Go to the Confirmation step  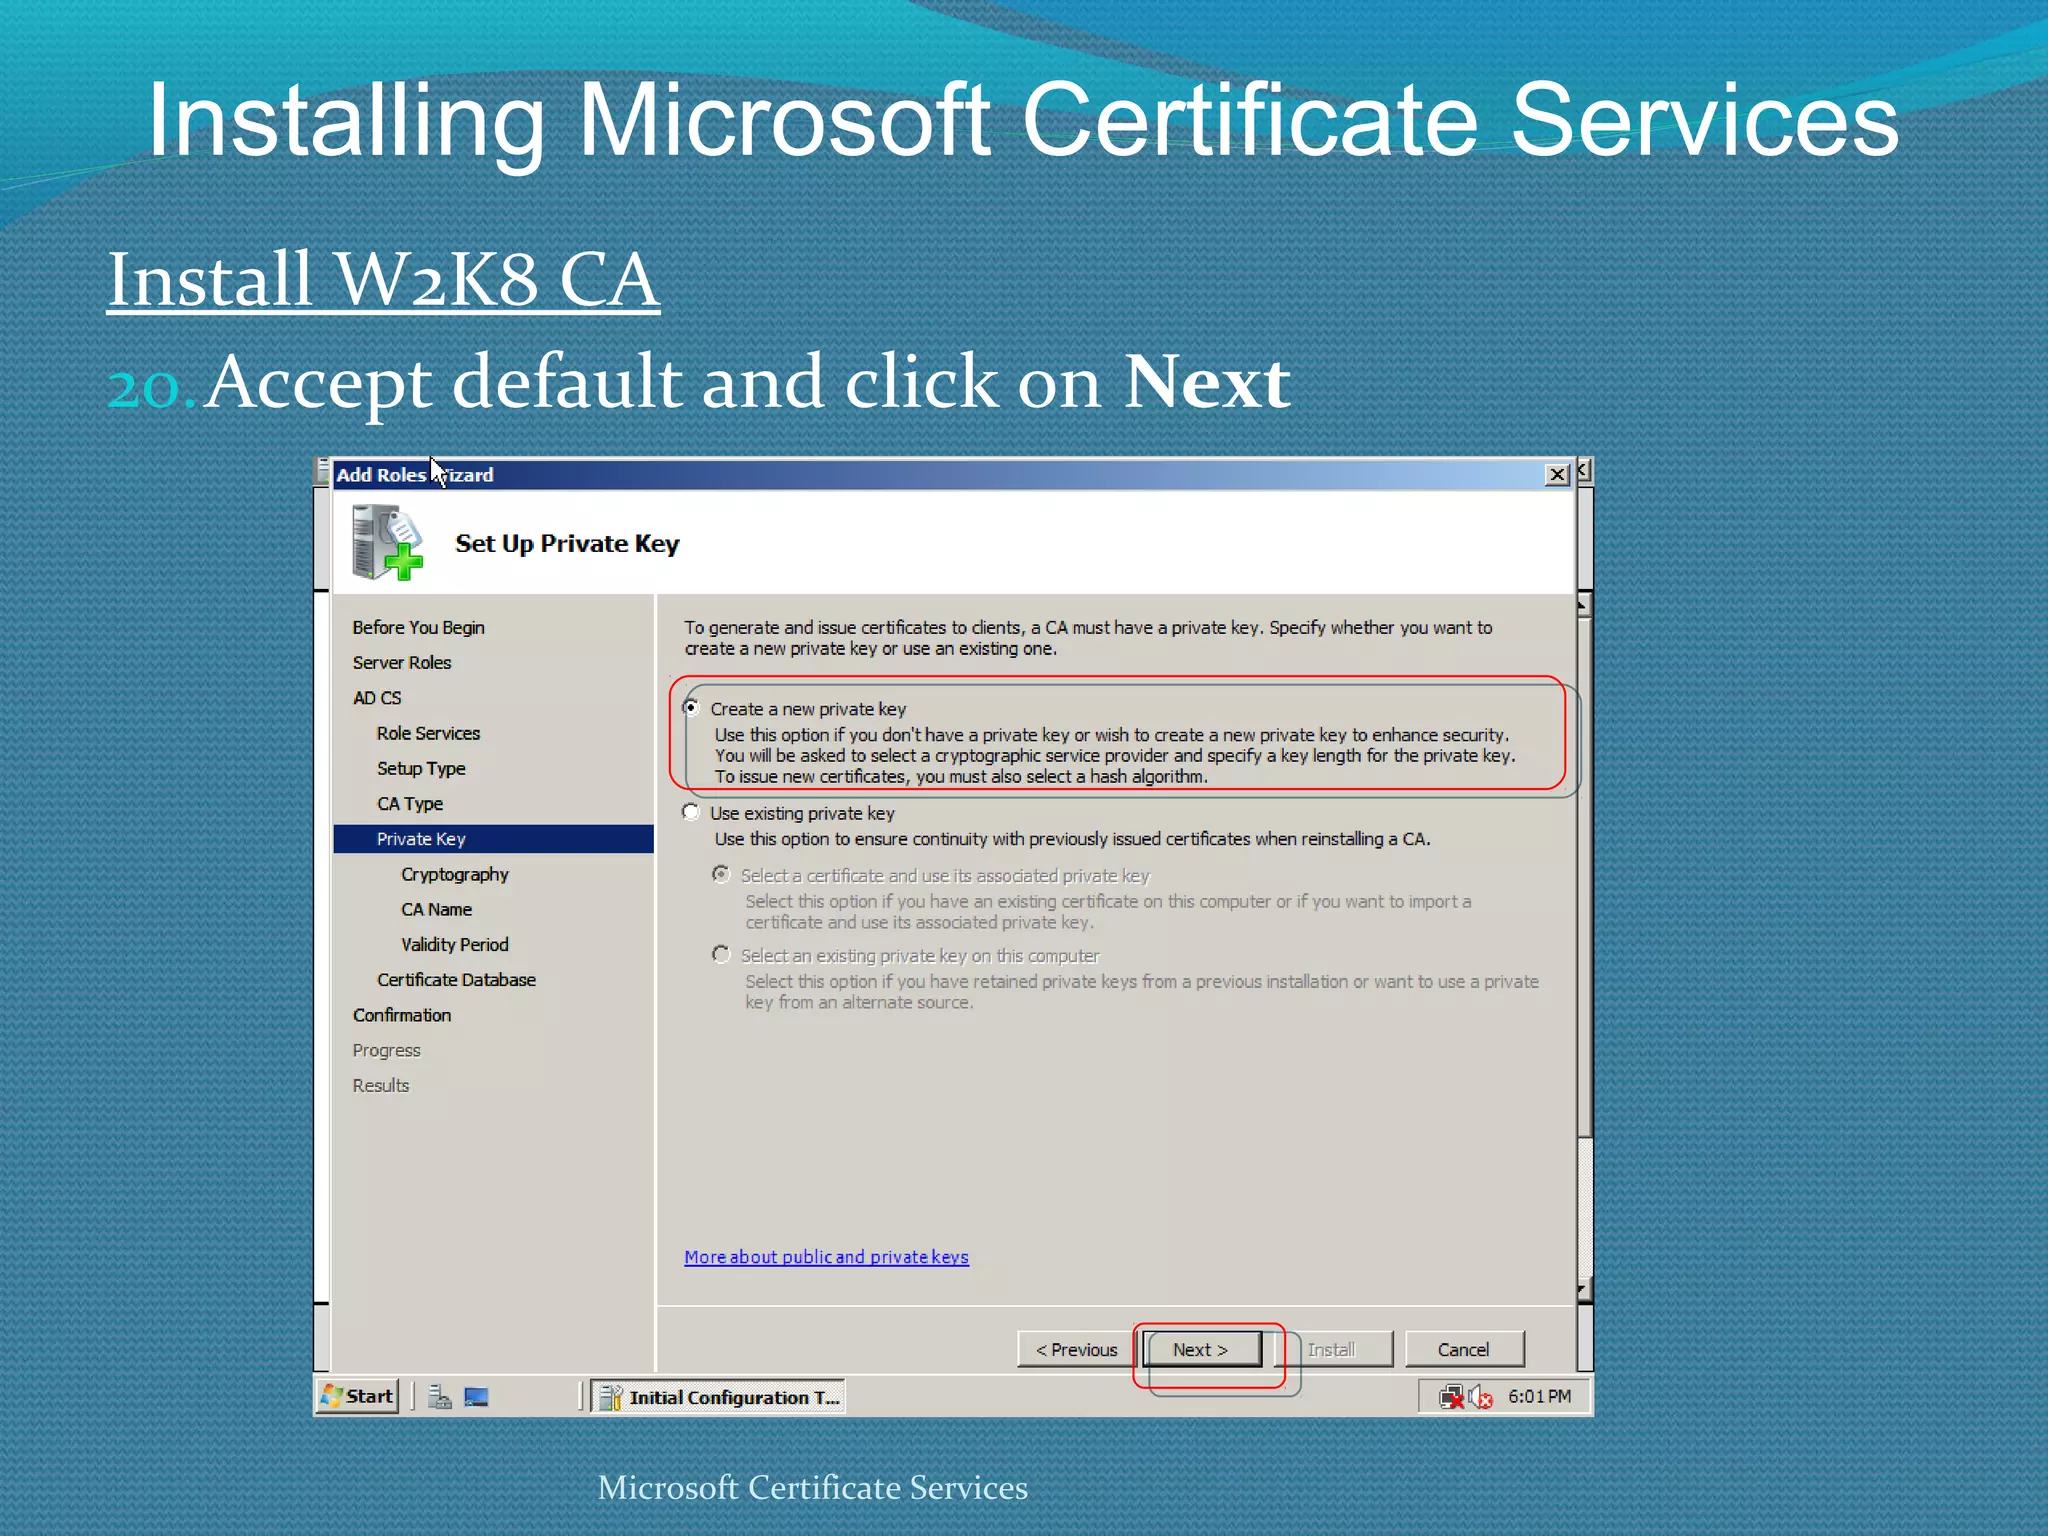pyautogui.click(x=402, y=1015)
